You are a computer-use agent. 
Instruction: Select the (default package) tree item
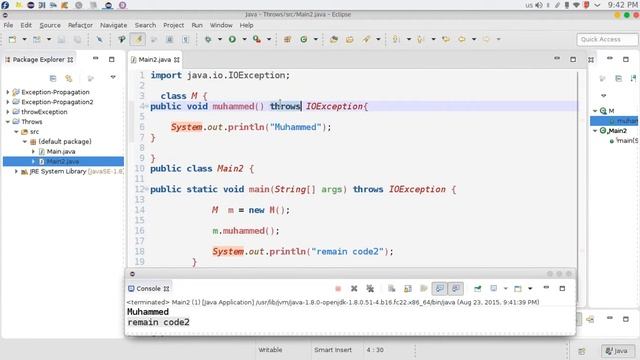click(x=65, y=142)
